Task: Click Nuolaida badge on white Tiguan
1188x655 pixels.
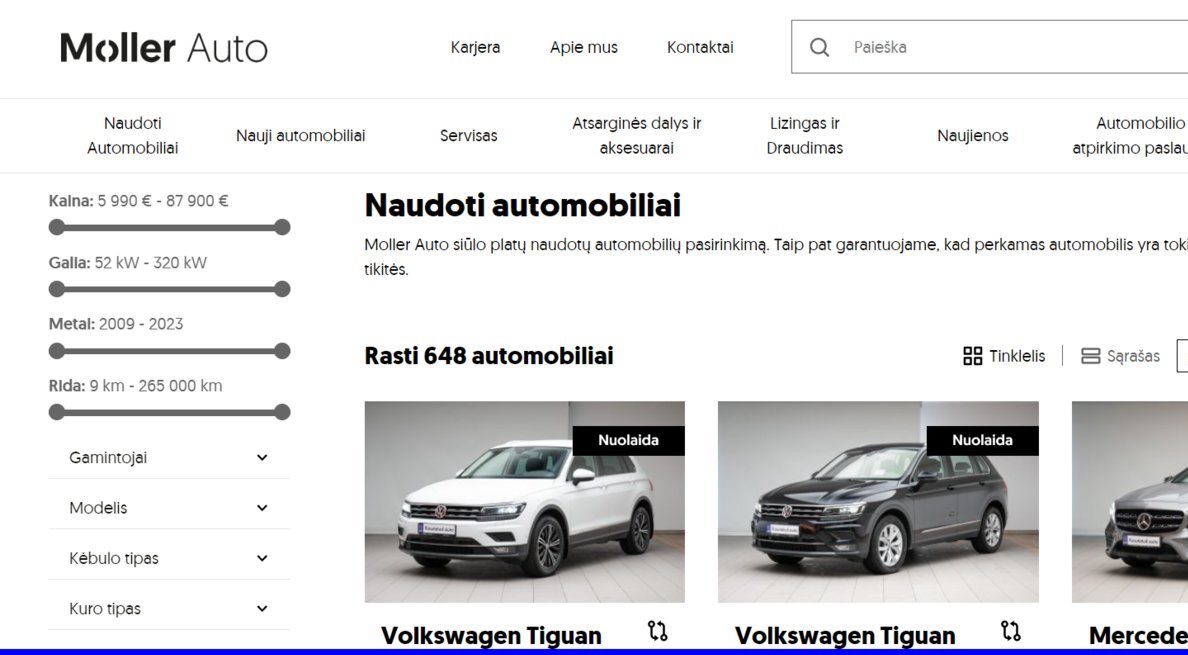Action: pos(628,441)
